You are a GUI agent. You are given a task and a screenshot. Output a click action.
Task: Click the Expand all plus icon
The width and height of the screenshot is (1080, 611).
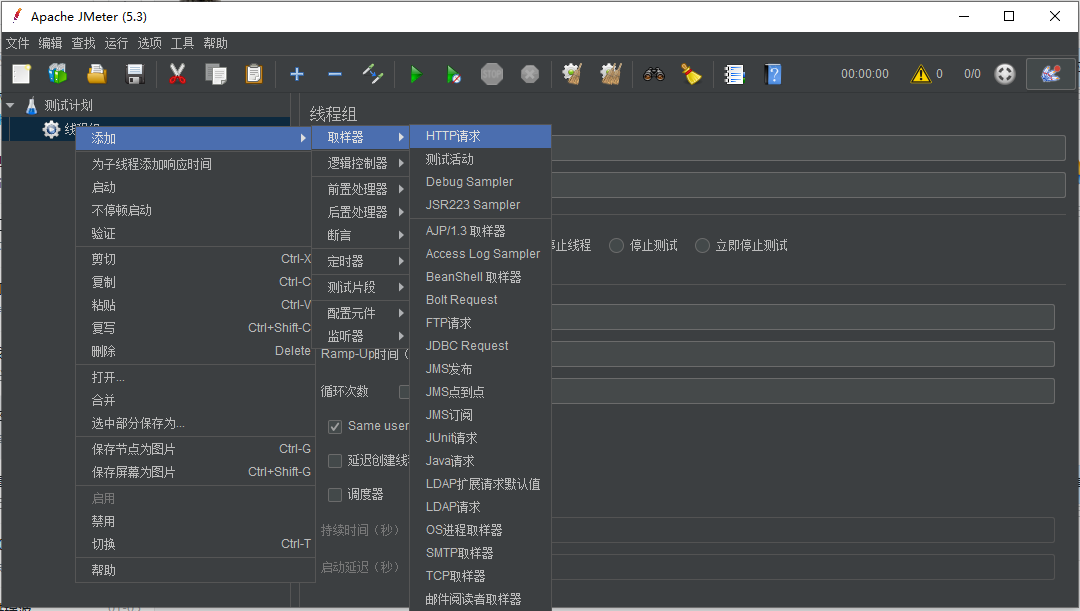[297, 74]
